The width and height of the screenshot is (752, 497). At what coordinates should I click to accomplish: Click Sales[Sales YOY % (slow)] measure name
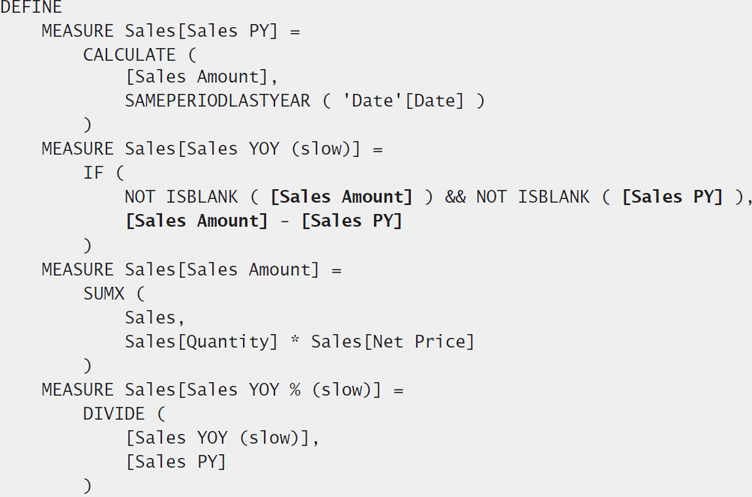pyautogui.click(x=253, y=390)
